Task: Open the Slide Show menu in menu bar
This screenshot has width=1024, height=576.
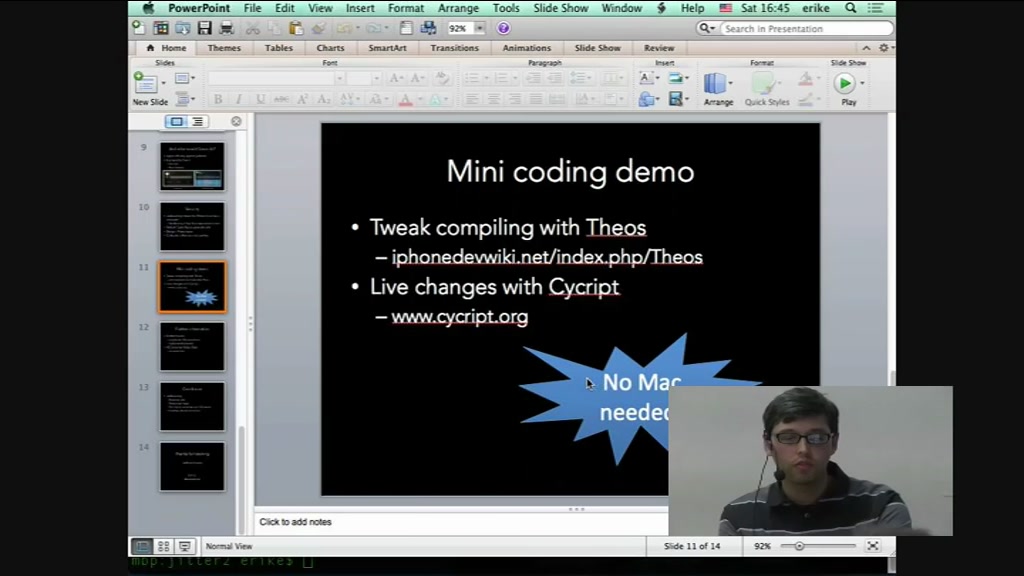Action: point(560,8)
